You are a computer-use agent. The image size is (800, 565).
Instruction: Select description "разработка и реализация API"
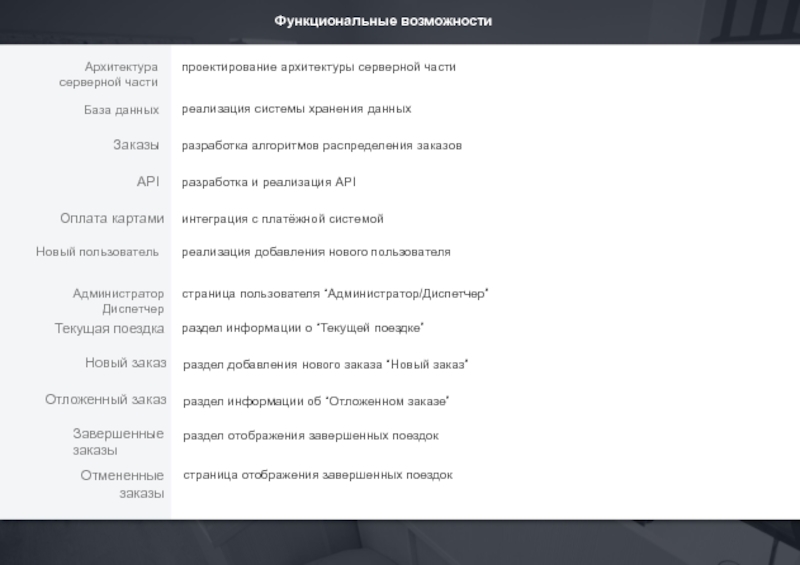[x=268, y=183]
